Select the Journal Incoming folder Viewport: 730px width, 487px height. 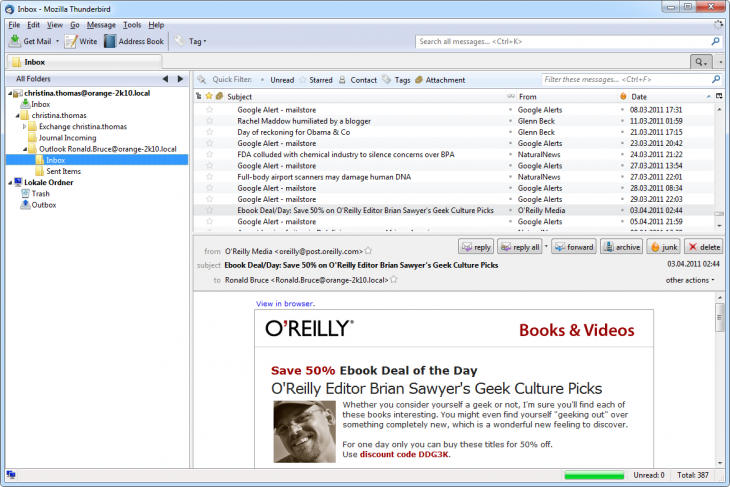click(62, 138)
